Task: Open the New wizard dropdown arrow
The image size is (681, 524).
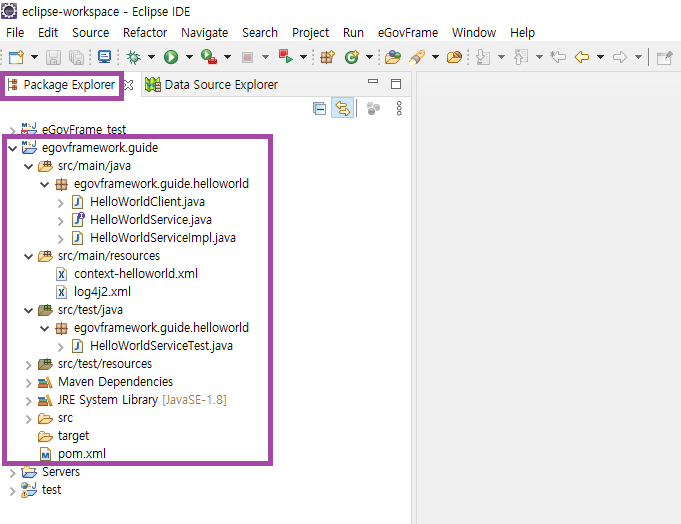Action: coord(34,57)
